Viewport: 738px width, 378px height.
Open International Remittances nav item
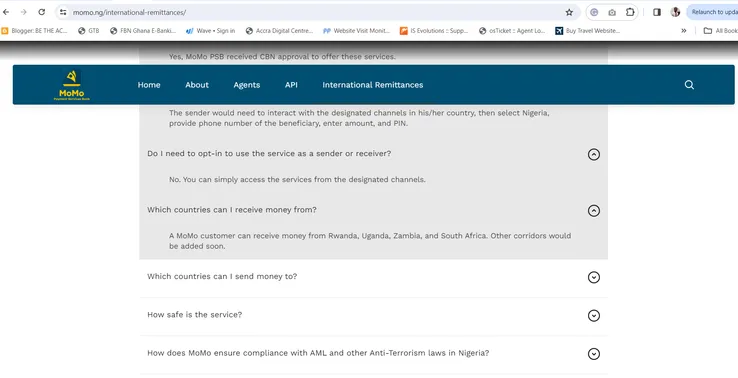[x=373, y=85]
